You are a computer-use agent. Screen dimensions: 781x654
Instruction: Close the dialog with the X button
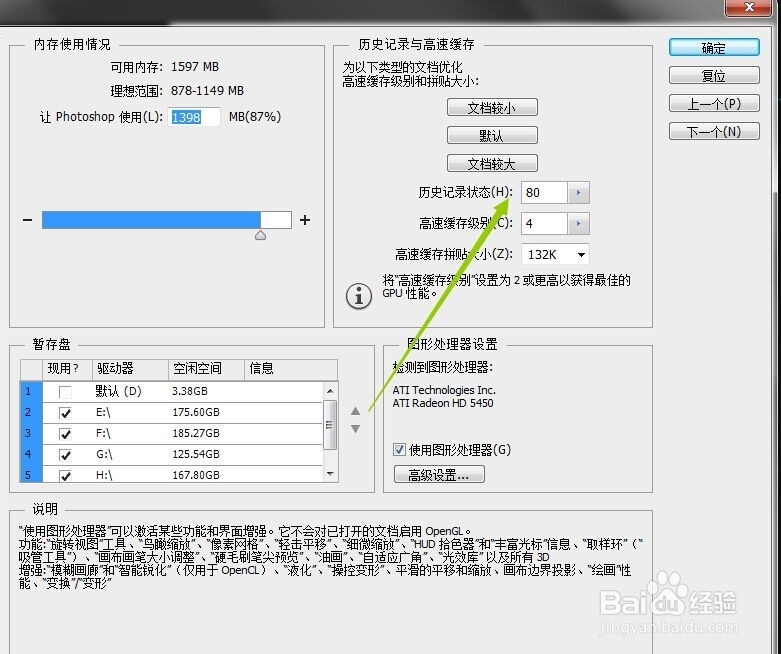click(749, 7)
